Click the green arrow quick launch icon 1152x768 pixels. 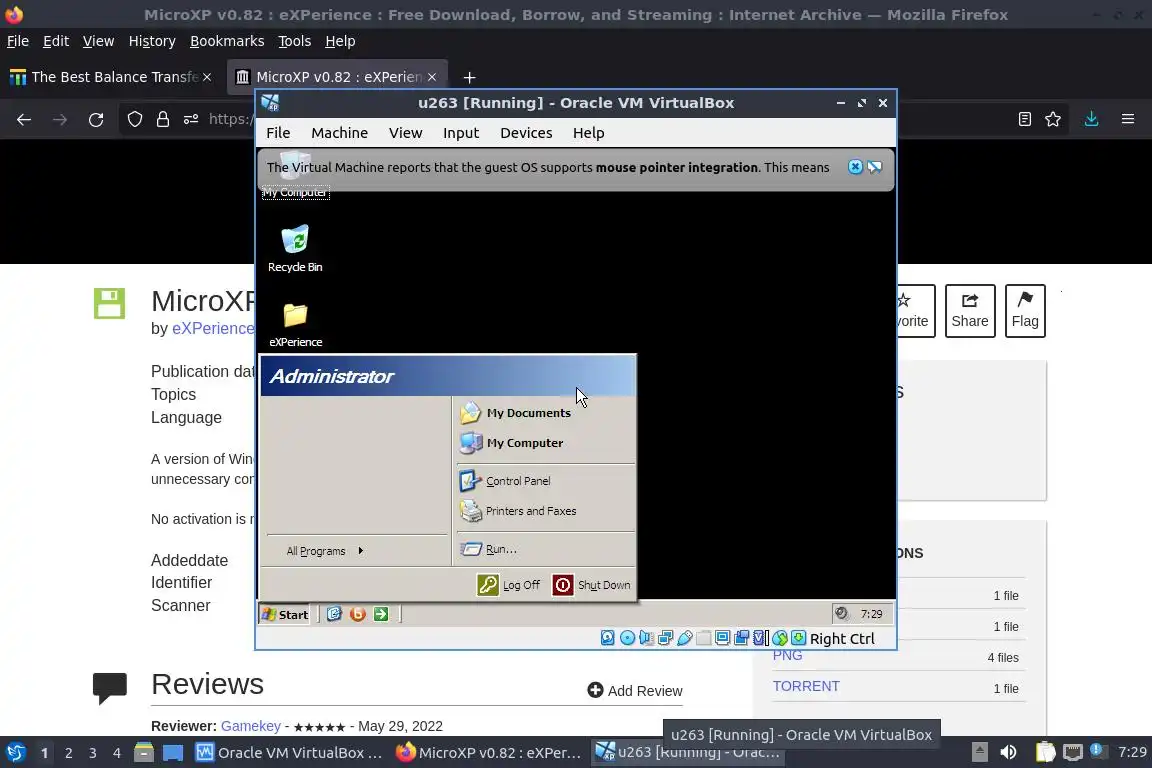[x=381, y=614]
